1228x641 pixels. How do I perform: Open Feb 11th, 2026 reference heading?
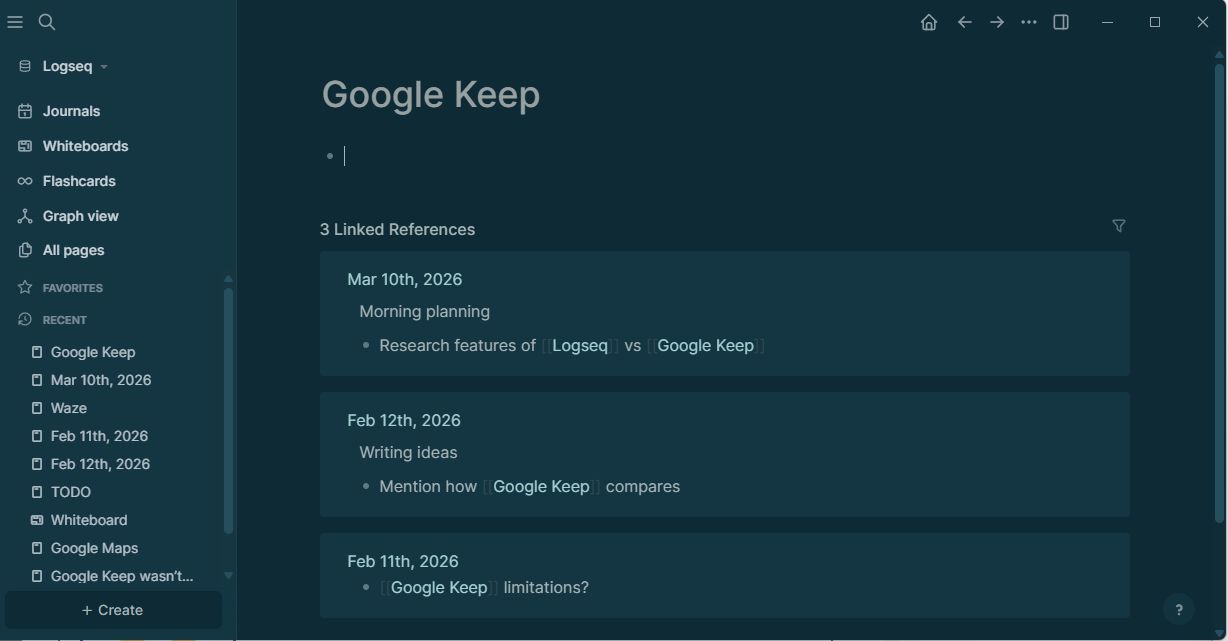[x=403, y=561]
